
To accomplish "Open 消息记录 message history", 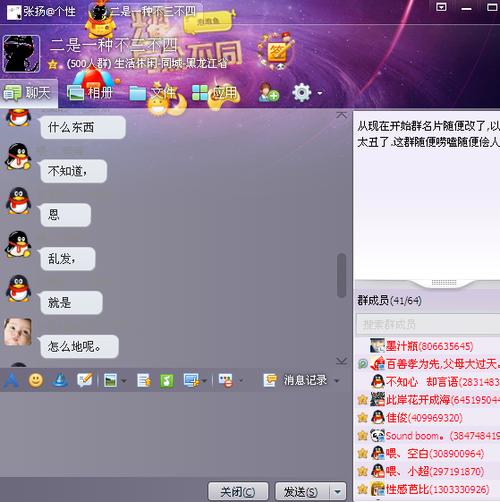I will tap(304, 380).
